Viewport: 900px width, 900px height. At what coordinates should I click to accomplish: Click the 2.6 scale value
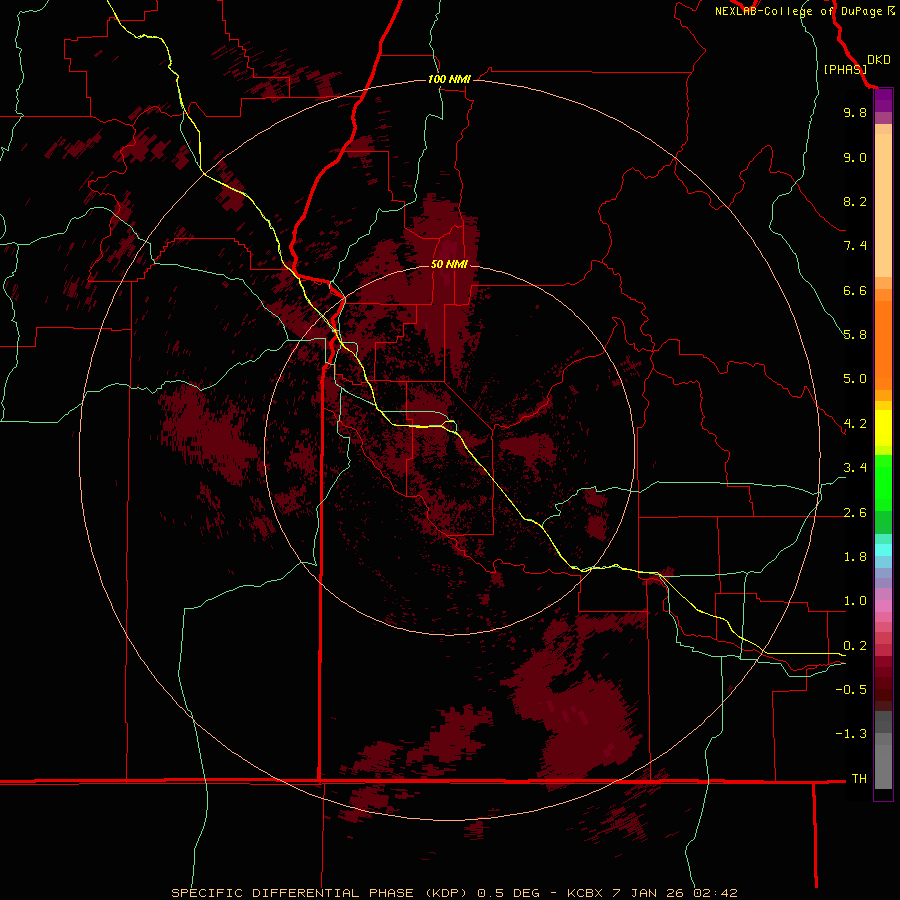point(855,512)
